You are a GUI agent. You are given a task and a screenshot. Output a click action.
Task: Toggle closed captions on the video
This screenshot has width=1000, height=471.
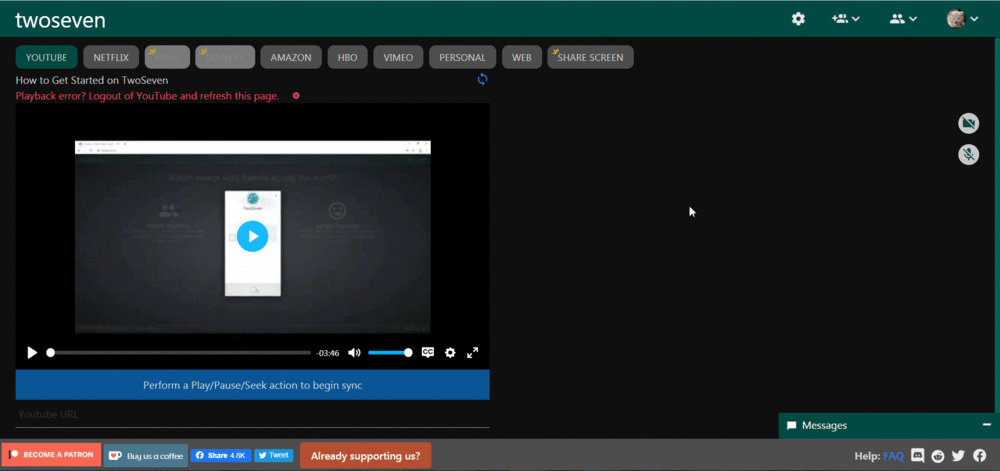[x=428, y=352]
